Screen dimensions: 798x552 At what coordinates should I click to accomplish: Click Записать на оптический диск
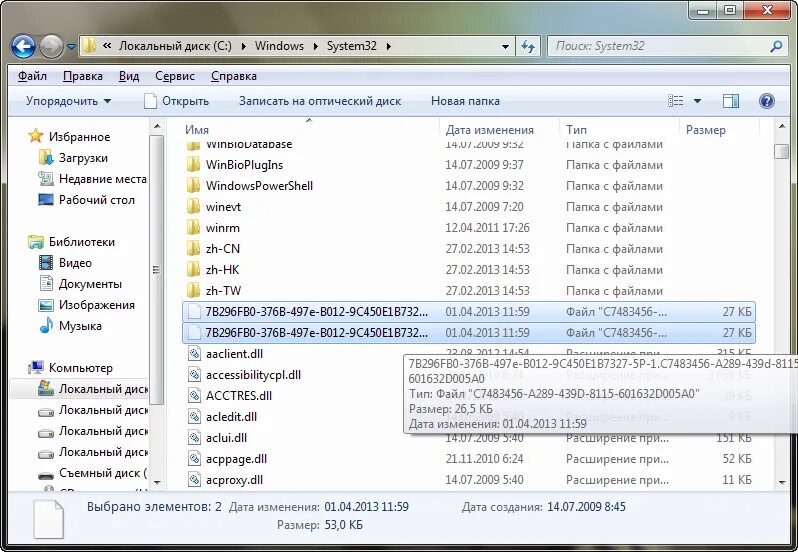point(320,101)
